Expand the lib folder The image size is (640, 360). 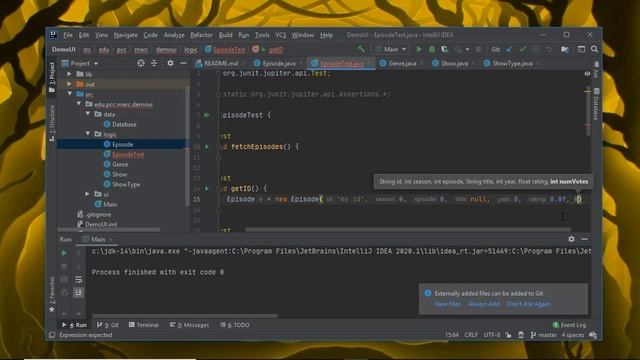(x=69, y=74)
